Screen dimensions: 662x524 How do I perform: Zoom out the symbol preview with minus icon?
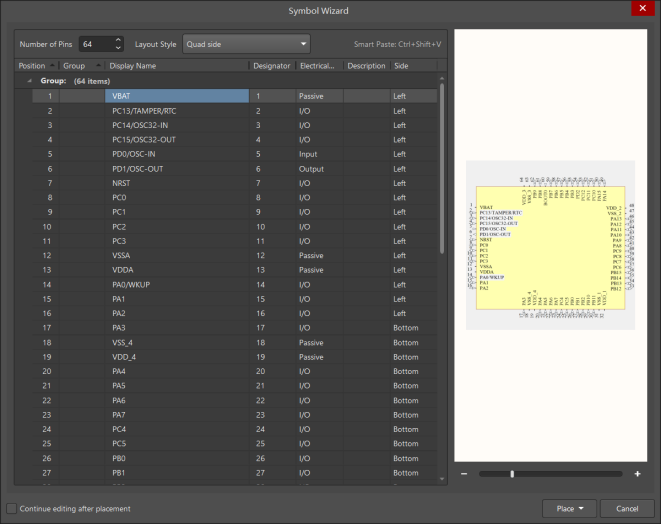click(x=464, y=473)
